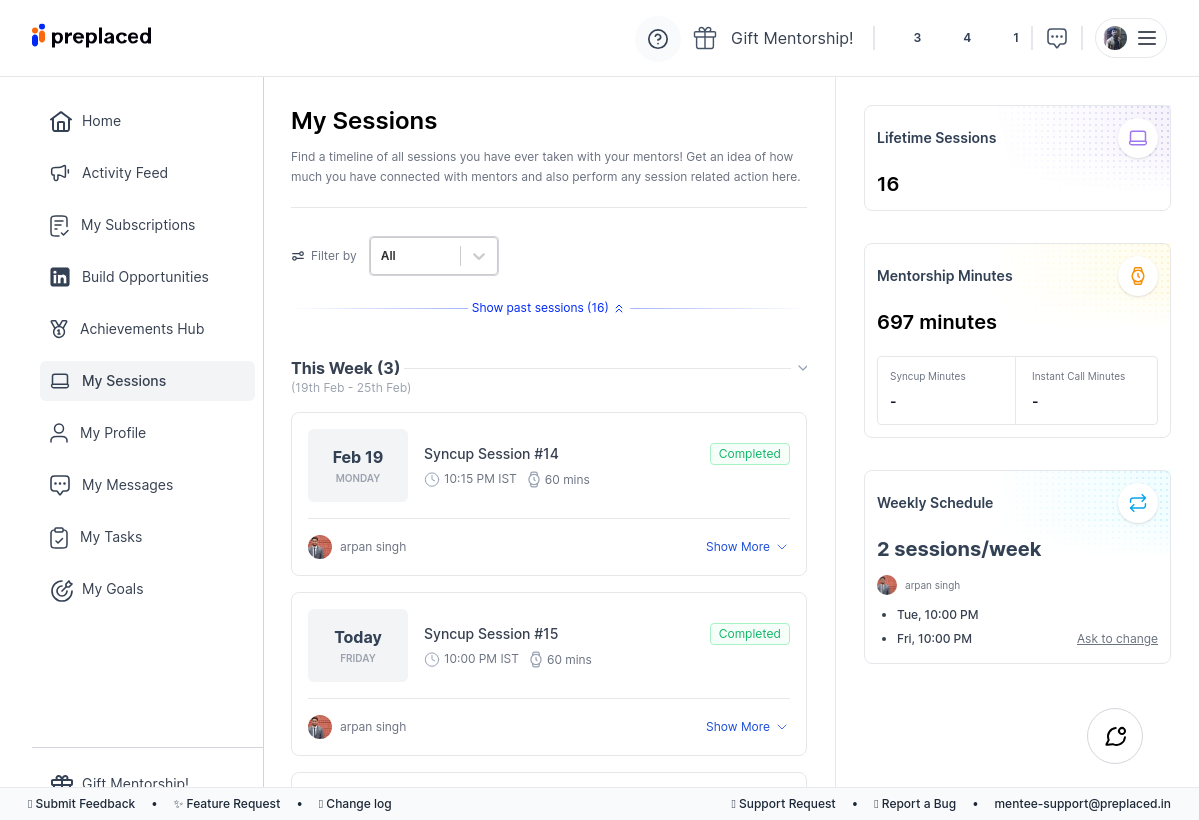
Task: Expand Show More on Syncup Session #15
Action: click(x=746, y=727)
